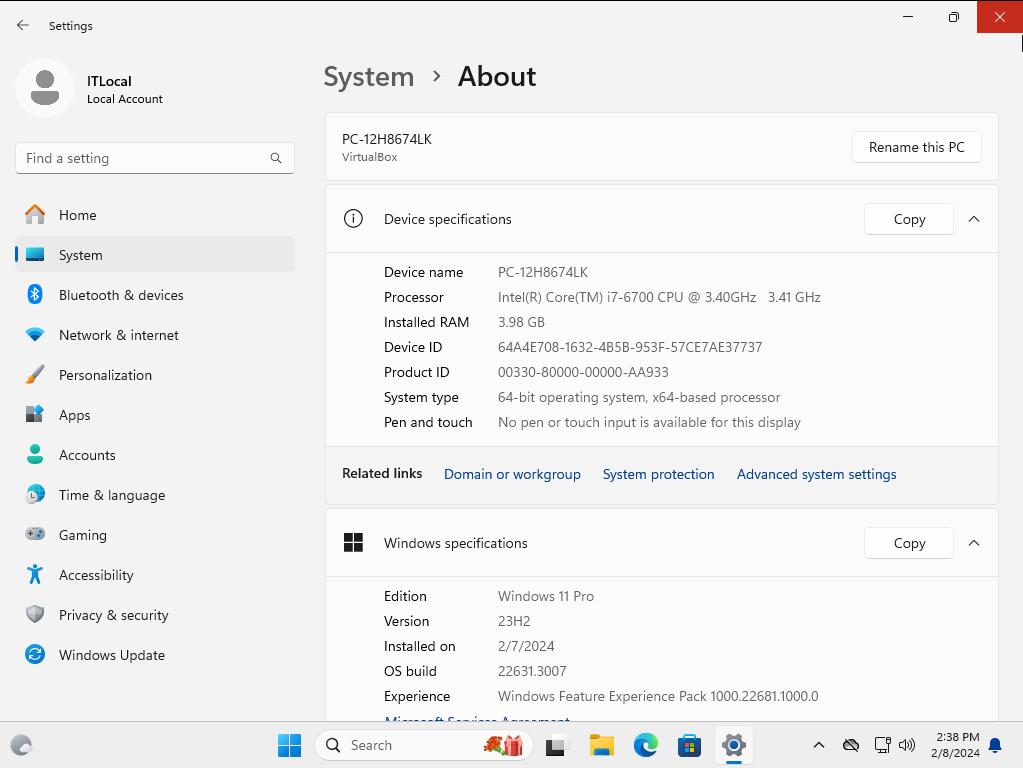The width and height of the screenshot is (1023, 768).
Task: Click the network monitor tray icon
Action: pos(882,745)
